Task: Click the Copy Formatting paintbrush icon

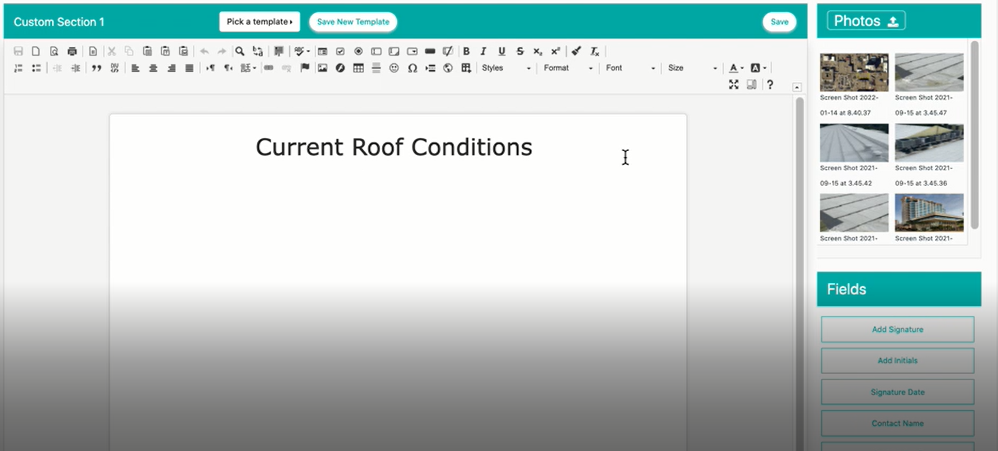Action: tap(576, 51)
